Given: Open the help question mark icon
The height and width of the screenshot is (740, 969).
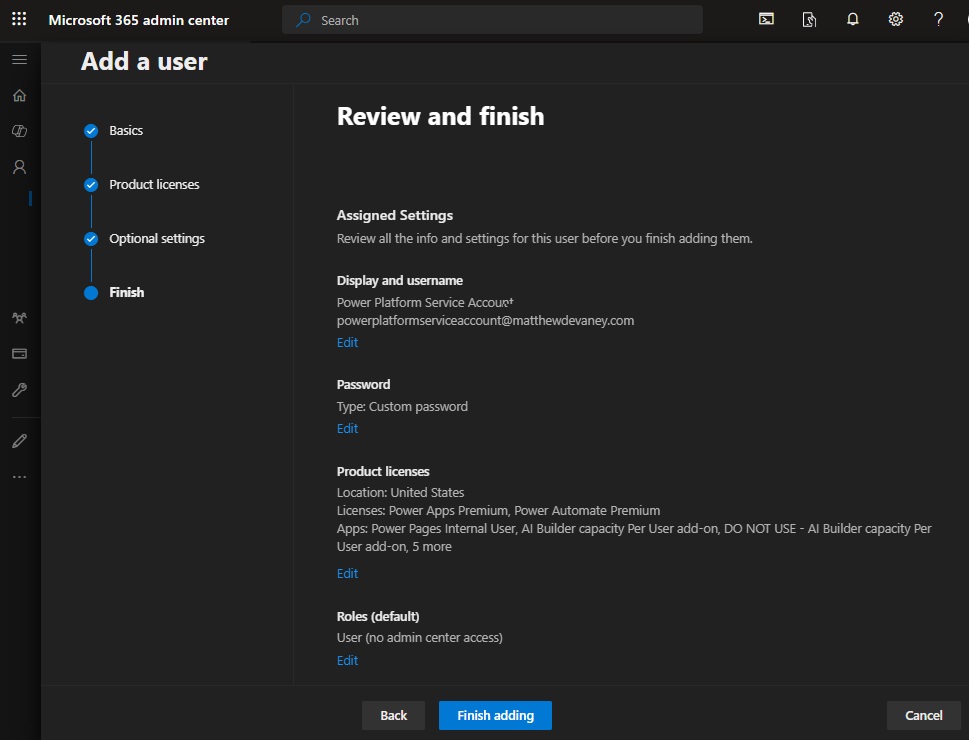Looking at the screenshot, I should pos(938,19).
